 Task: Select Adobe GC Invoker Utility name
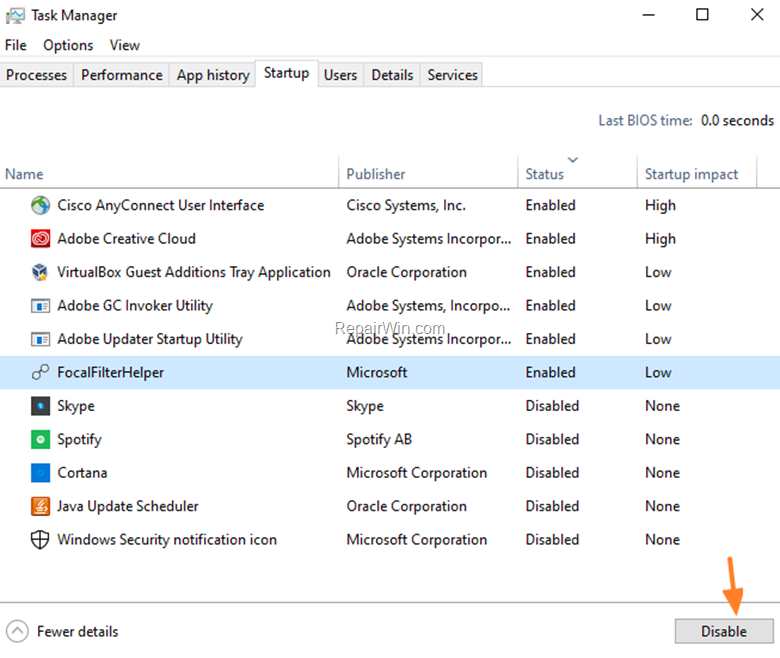(x=135, y=305)
